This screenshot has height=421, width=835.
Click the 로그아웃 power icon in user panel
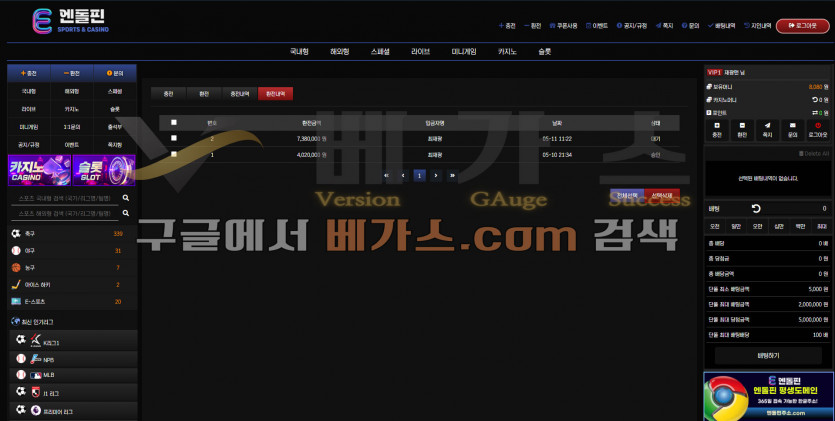818,130
